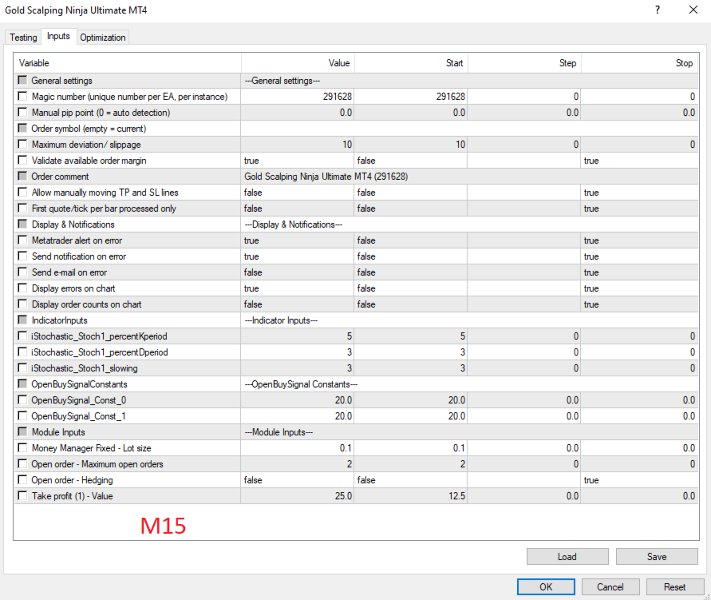This screenshot has height=600, width=711.
Task: Tick the Magic number checkbox
Action: (x=22, y=96)
